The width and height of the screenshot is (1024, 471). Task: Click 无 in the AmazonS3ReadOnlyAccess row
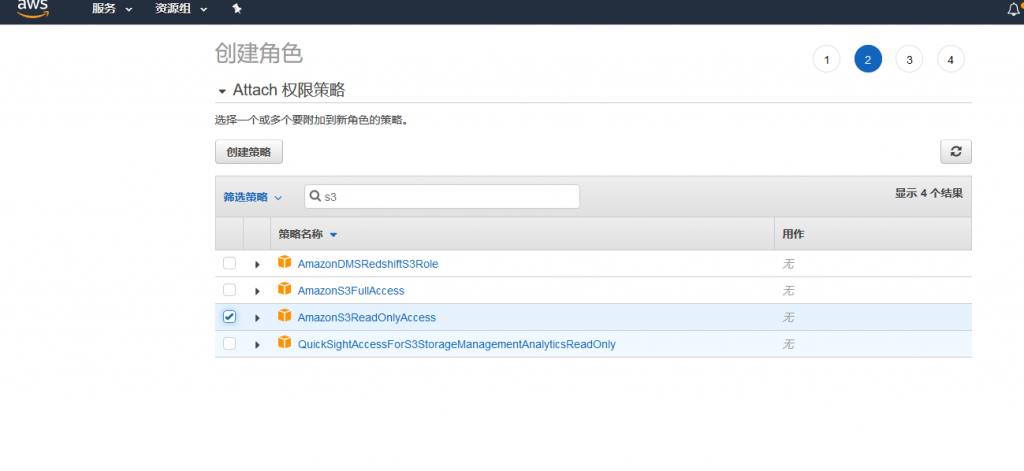[788, 317]
